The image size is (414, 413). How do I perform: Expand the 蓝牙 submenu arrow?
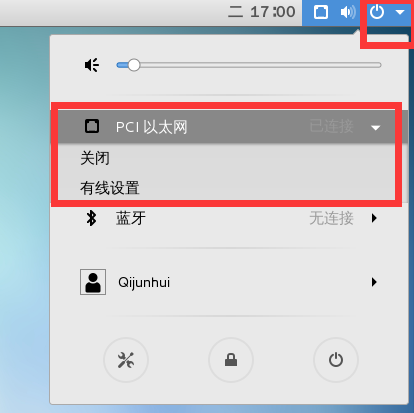tap(374, 218)
